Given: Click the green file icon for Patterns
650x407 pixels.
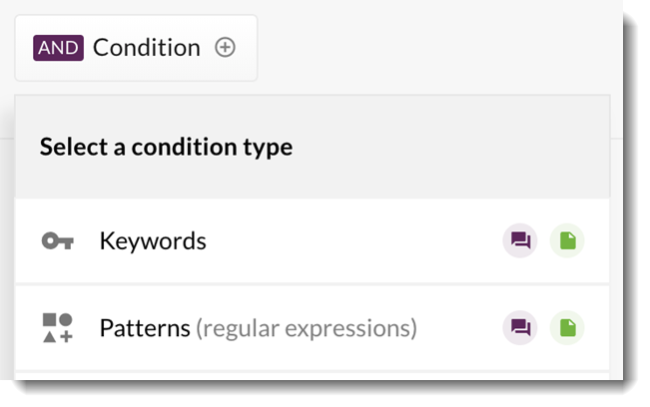Looking at the screenshot, I should click(568, 327).
